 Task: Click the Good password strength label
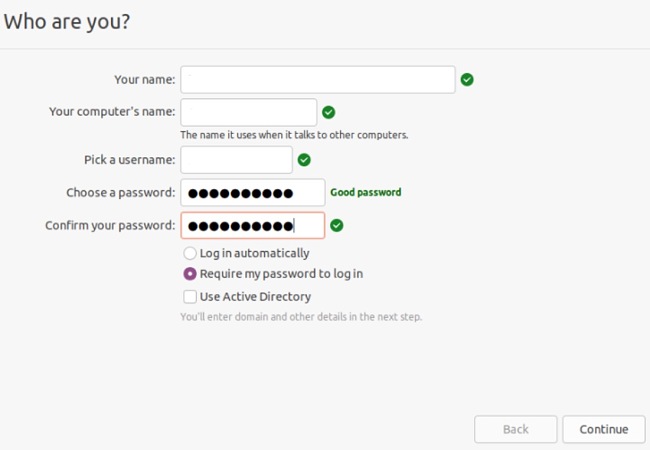366,192
